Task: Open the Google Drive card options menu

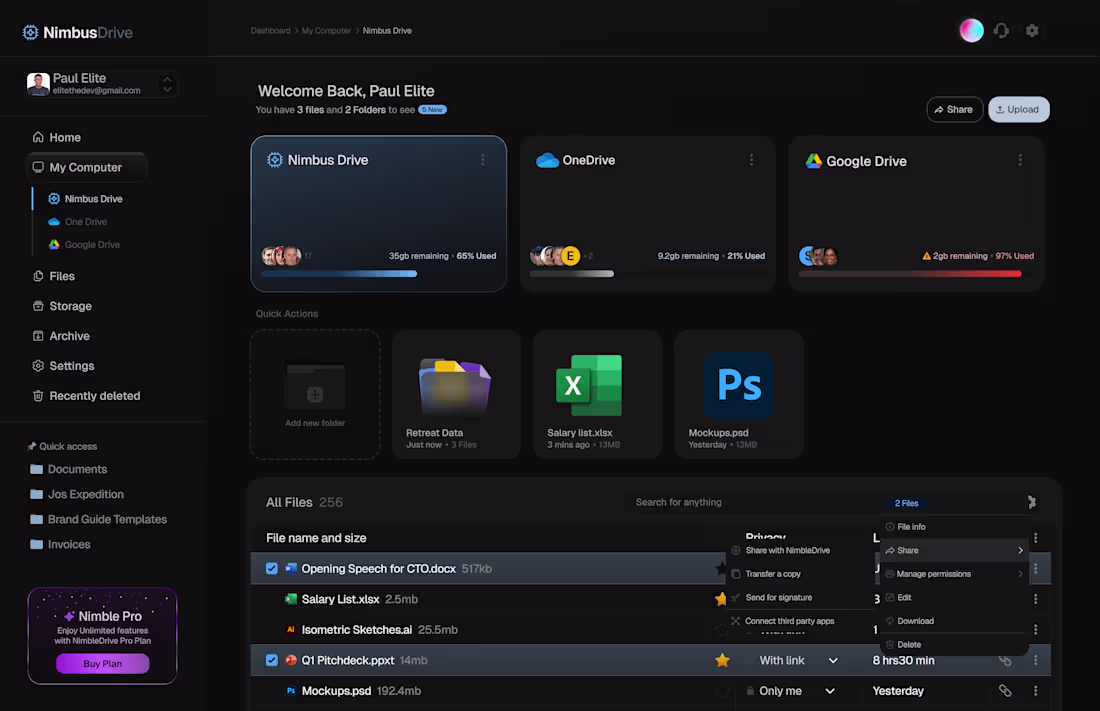Action: click(1020, 160)
